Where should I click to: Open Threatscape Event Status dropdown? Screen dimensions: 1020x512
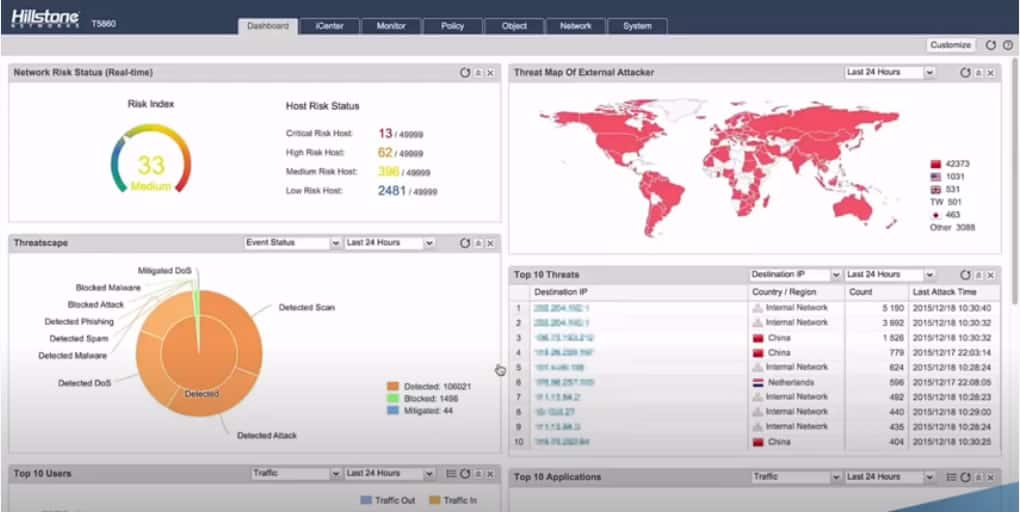pos(293,243)
